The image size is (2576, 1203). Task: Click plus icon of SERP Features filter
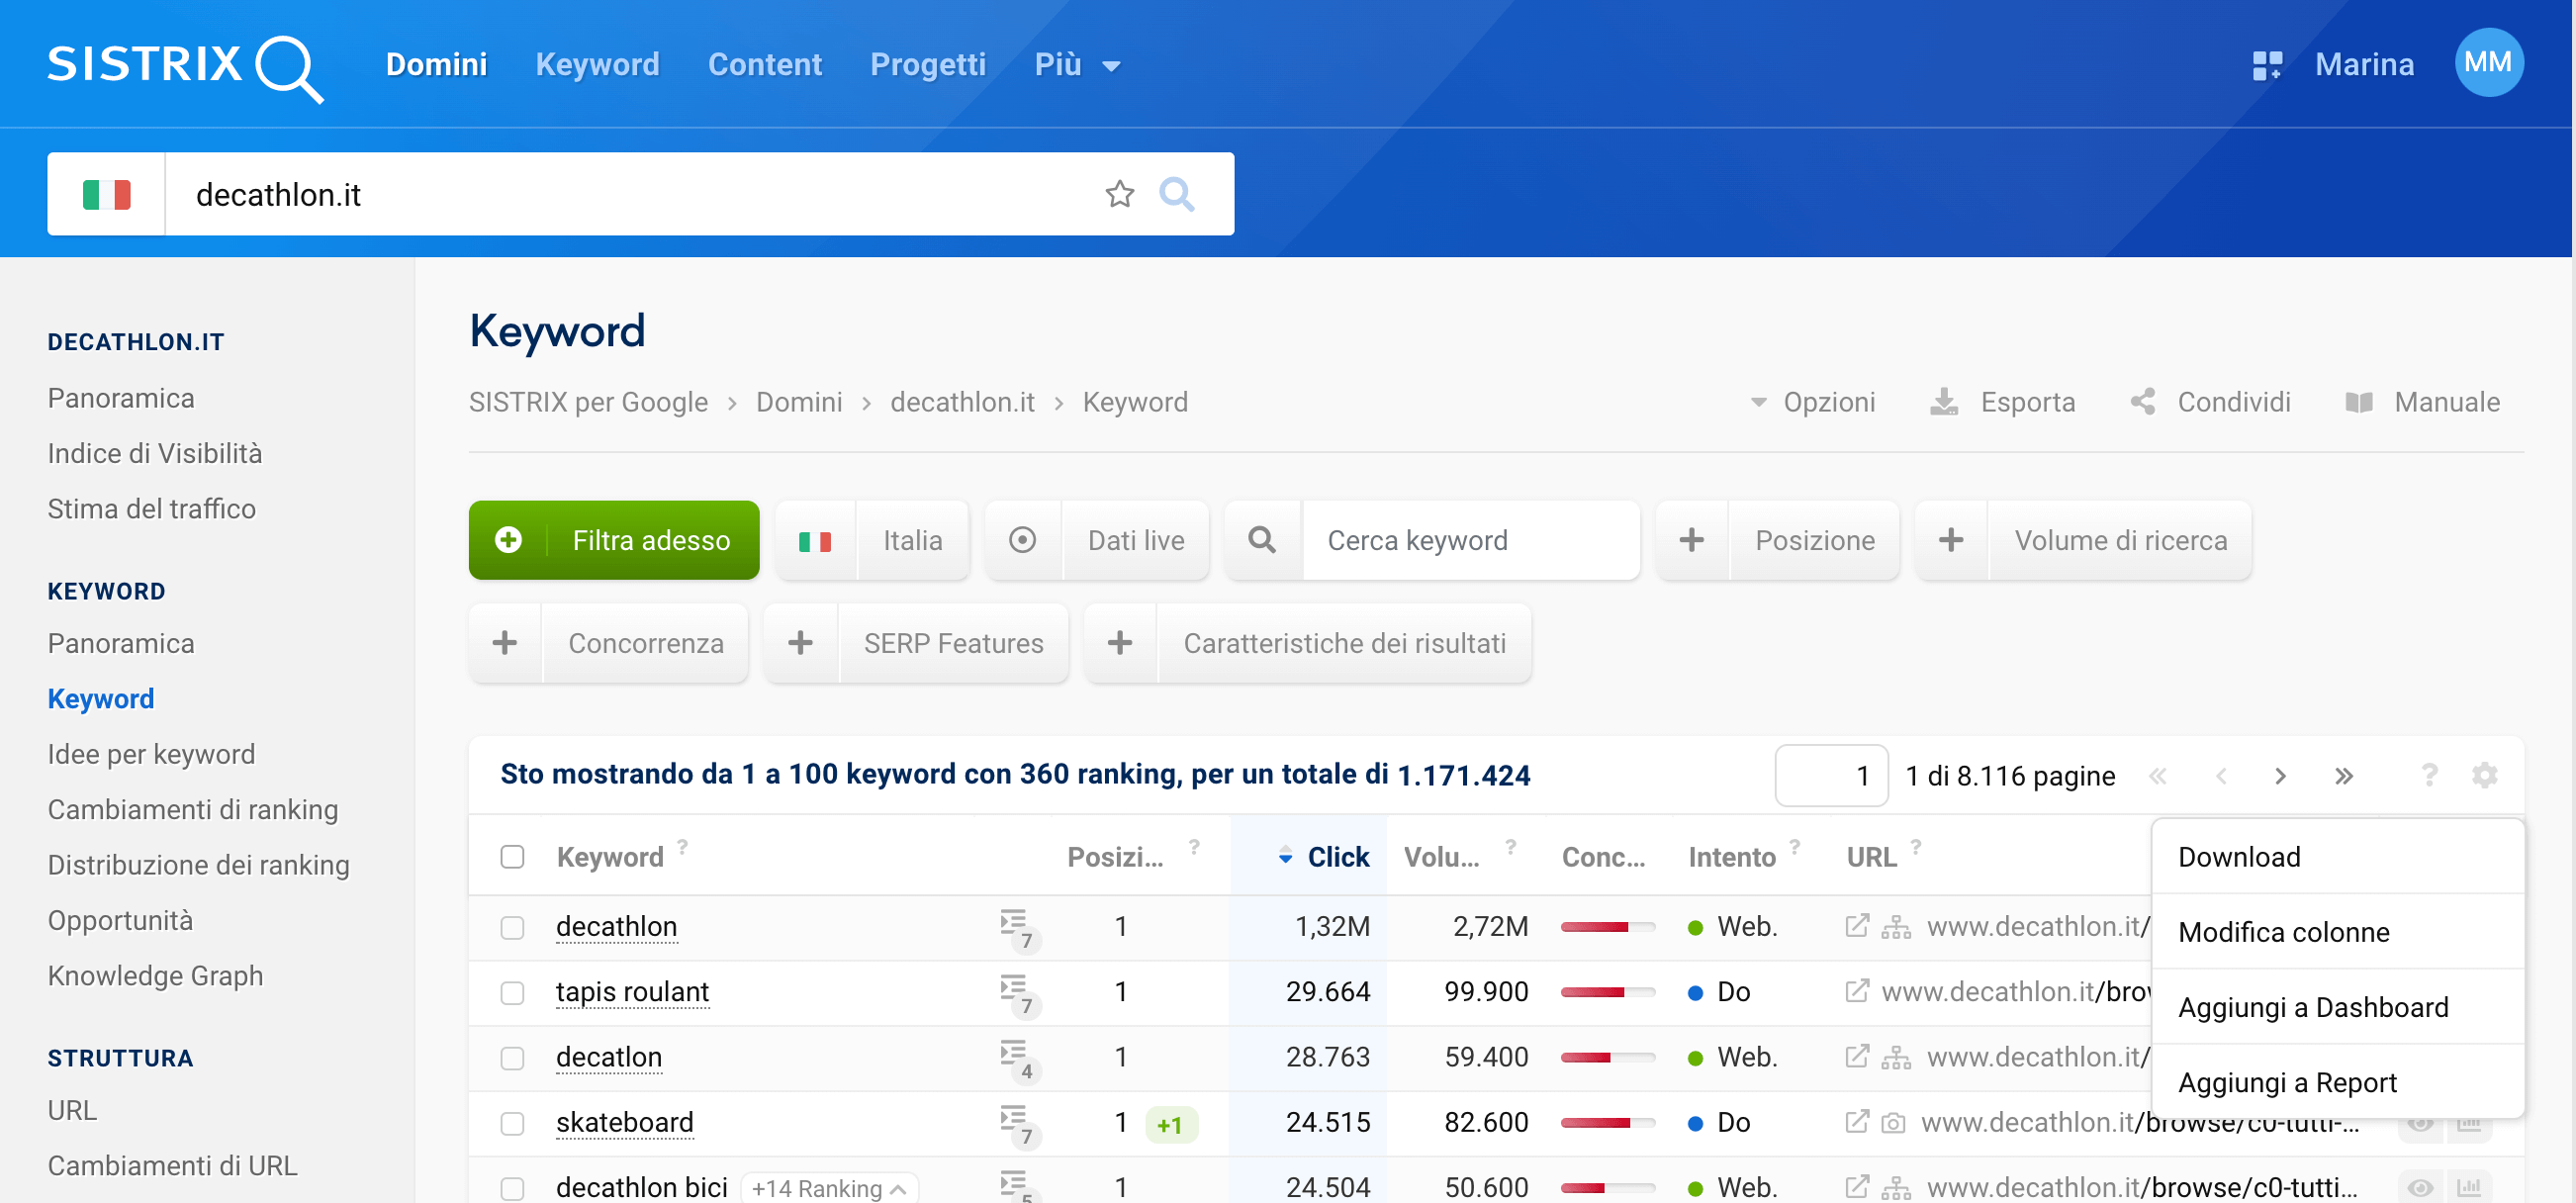[800, 643]
